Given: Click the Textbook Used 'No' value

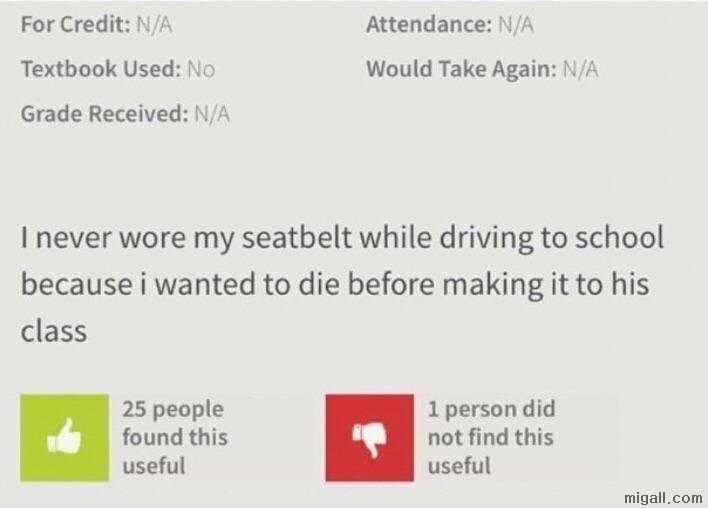Looking at the screenshot, I should [201, 69].
